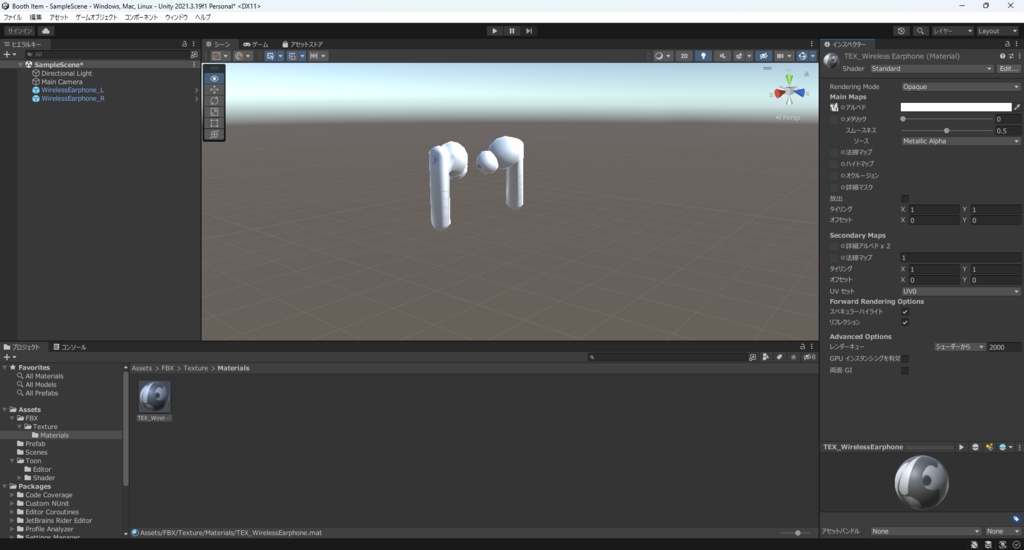Click the project search by label icon

coord(779,357)
